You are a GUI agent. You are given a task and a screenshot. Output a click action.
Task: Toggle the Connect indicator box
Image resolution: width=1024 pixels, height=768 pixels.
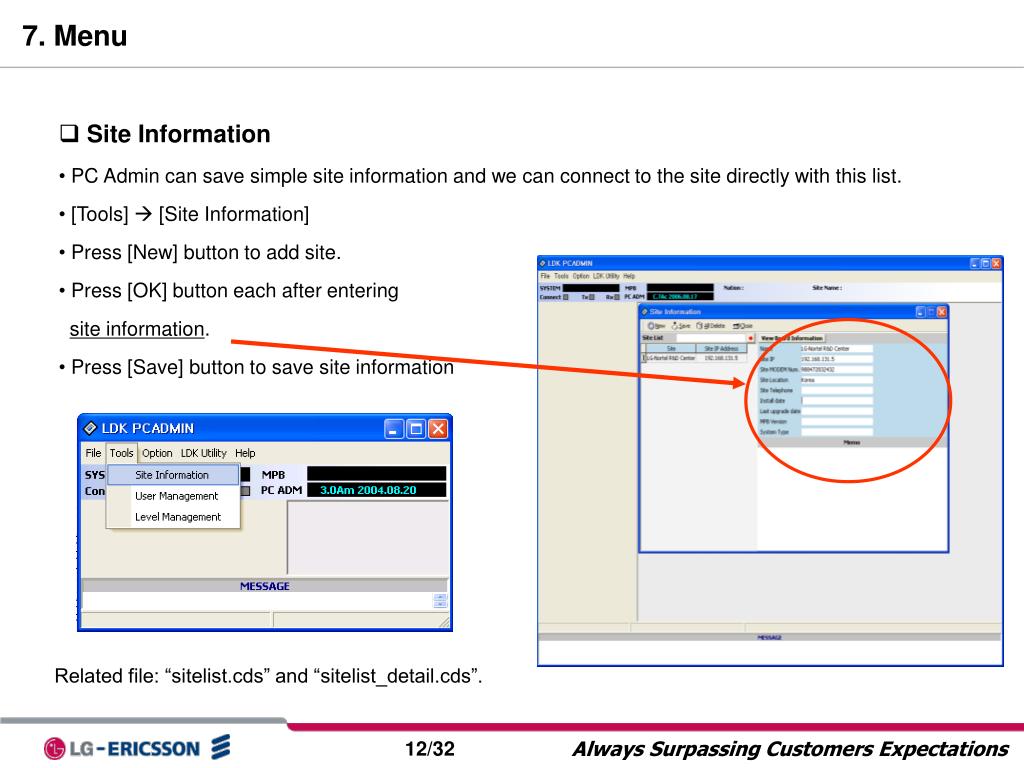566,297
